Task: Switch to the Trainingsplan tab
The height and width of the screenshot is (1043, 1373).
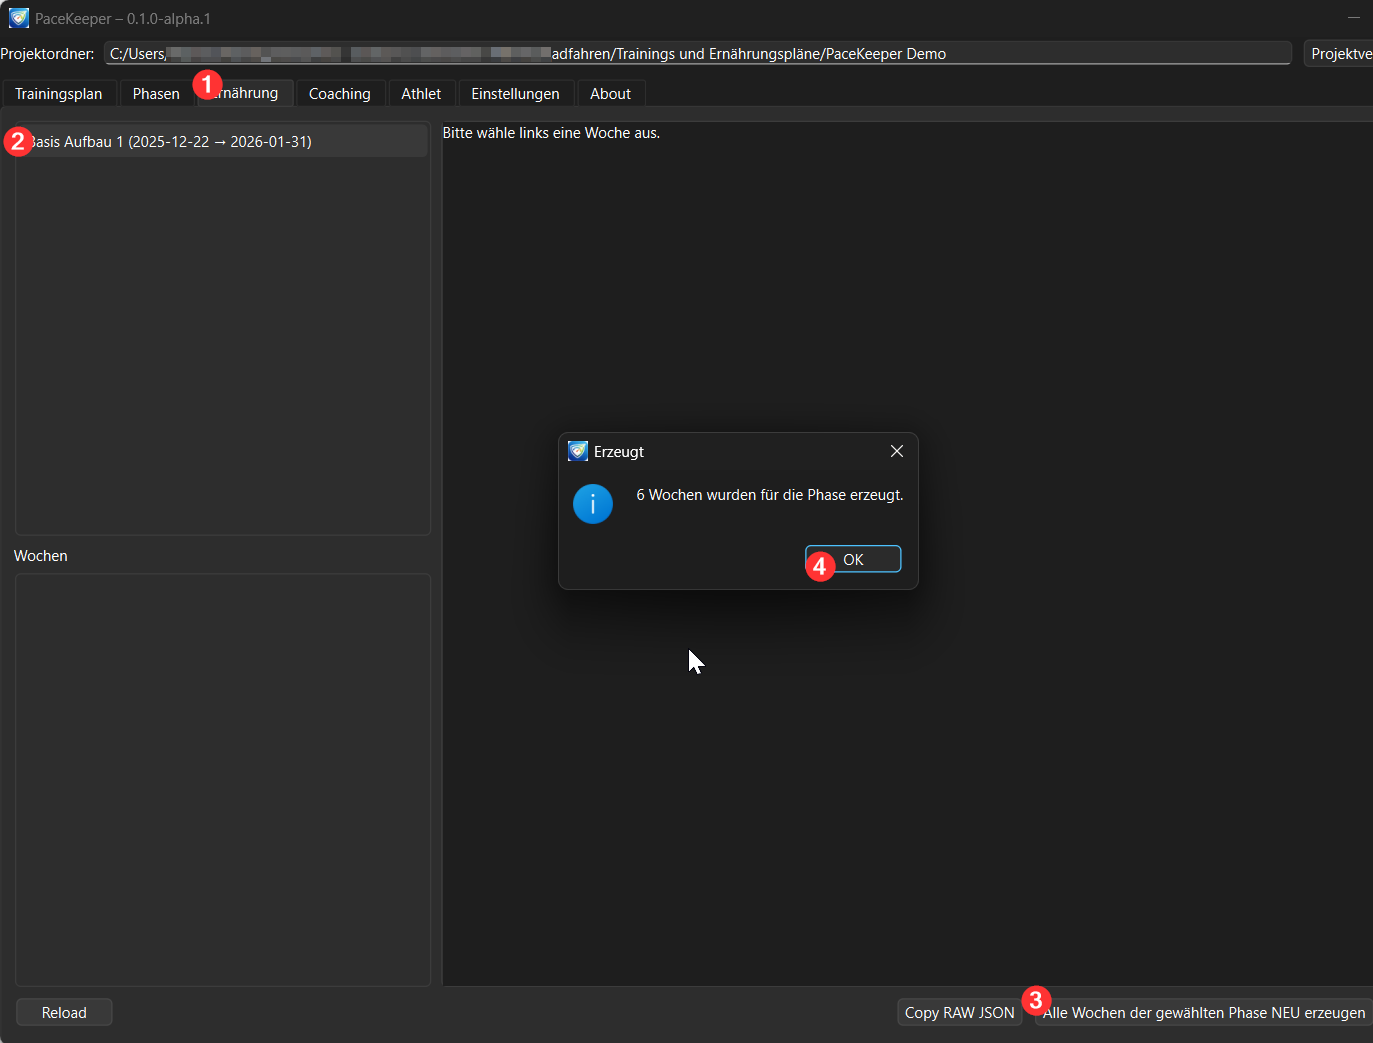Action: pos(58,94)
